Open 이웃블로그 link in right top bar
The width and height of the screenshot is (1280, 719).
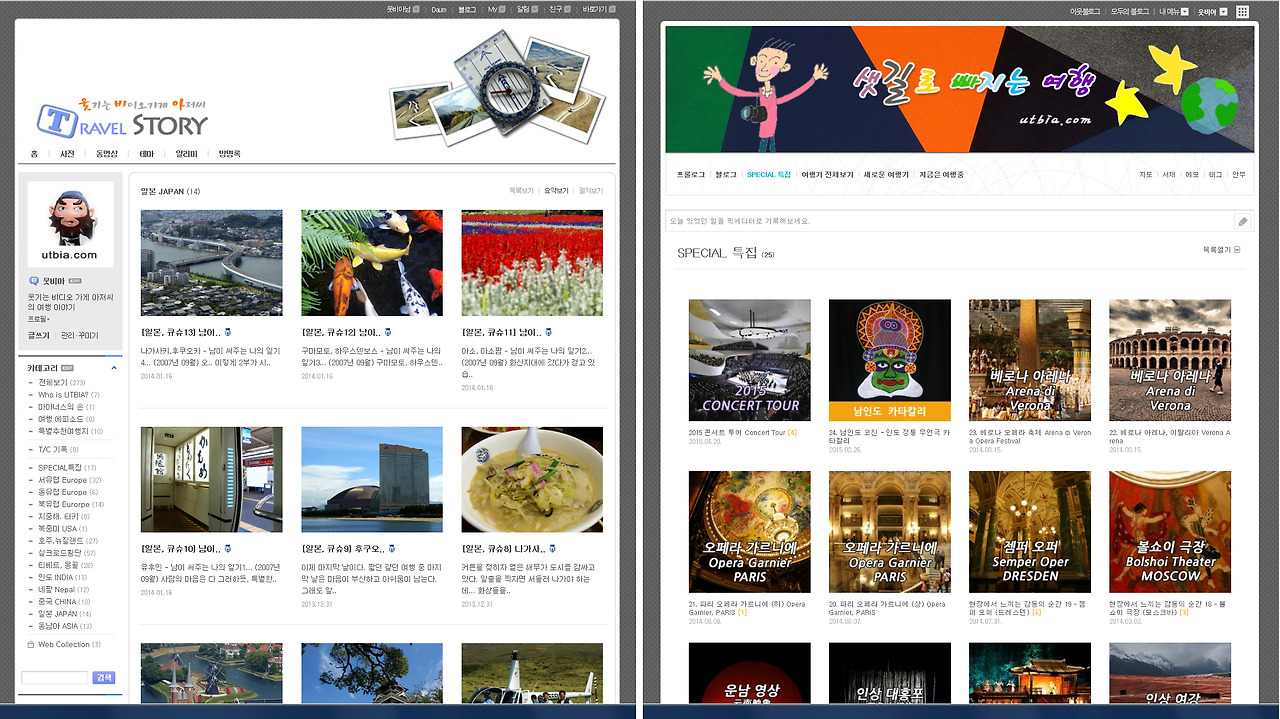pyautogui.click(x=1085, y=11)
